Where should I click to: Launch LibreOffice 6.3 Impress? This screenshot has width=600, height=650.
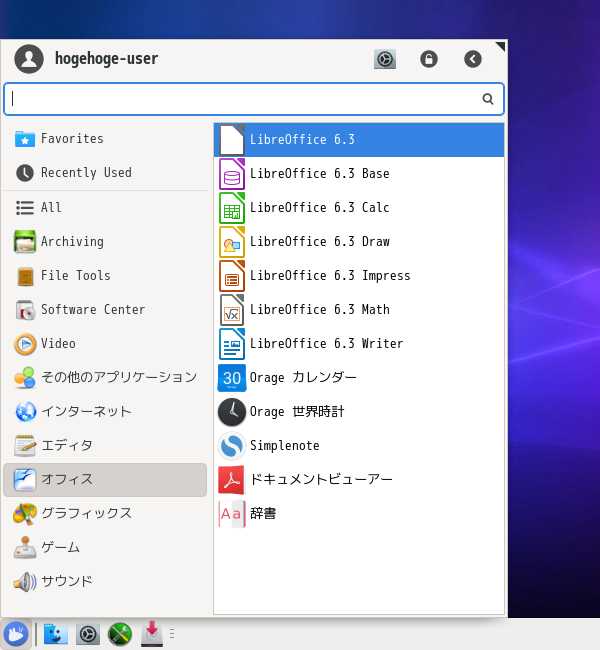(x=359, y=276)
